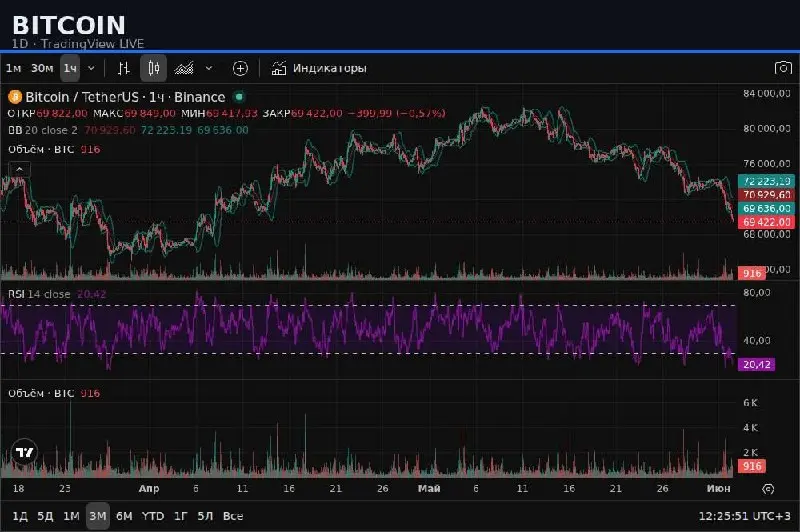Click the 70 929,60 basis price label
The width and height of the screenshot is (800, 532).
pyautogui.click(x=766, y=195)
